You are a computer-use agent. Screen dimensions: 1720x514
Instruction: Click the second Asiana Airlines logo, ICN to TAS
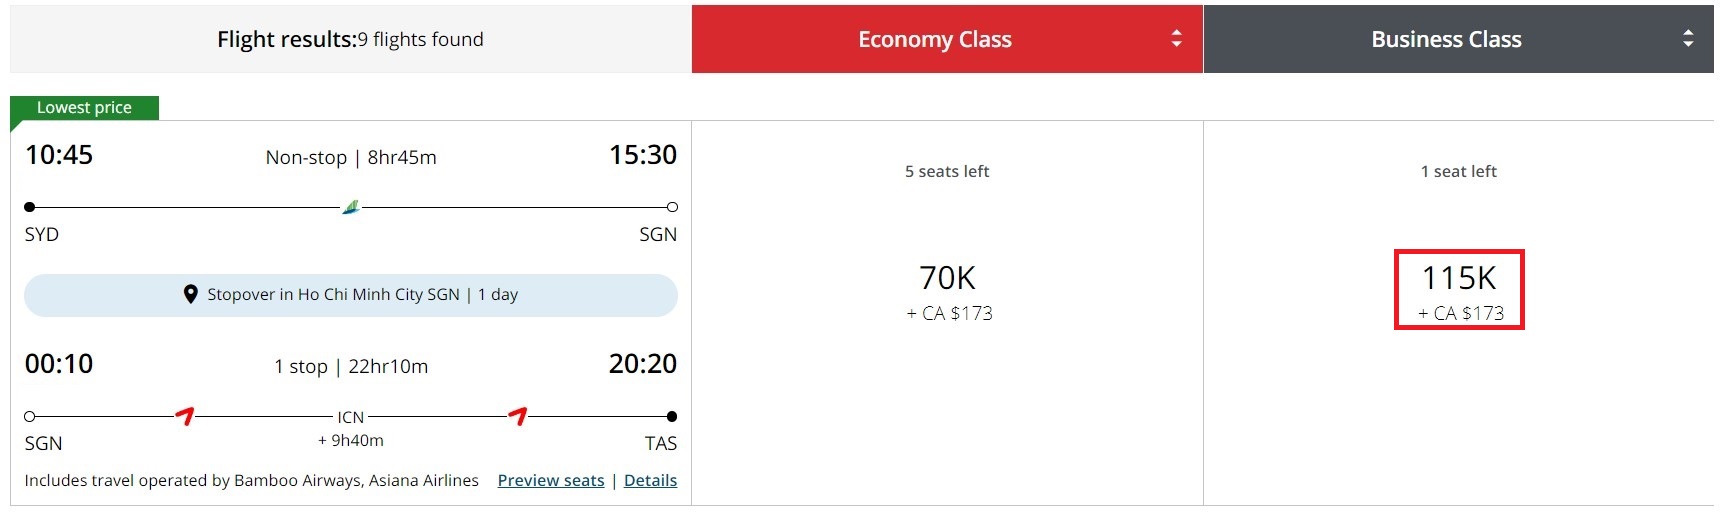coord(518,415)
